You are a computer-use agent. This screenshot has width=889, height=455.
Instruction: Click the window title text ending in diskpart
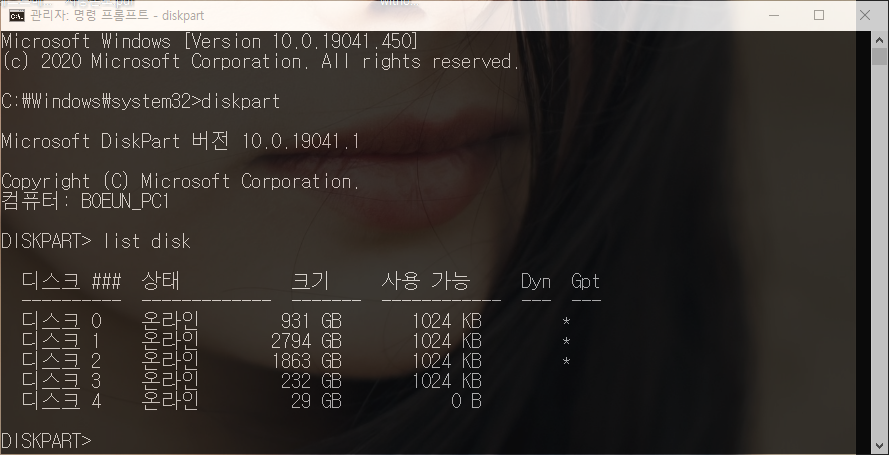click(117, 15)
